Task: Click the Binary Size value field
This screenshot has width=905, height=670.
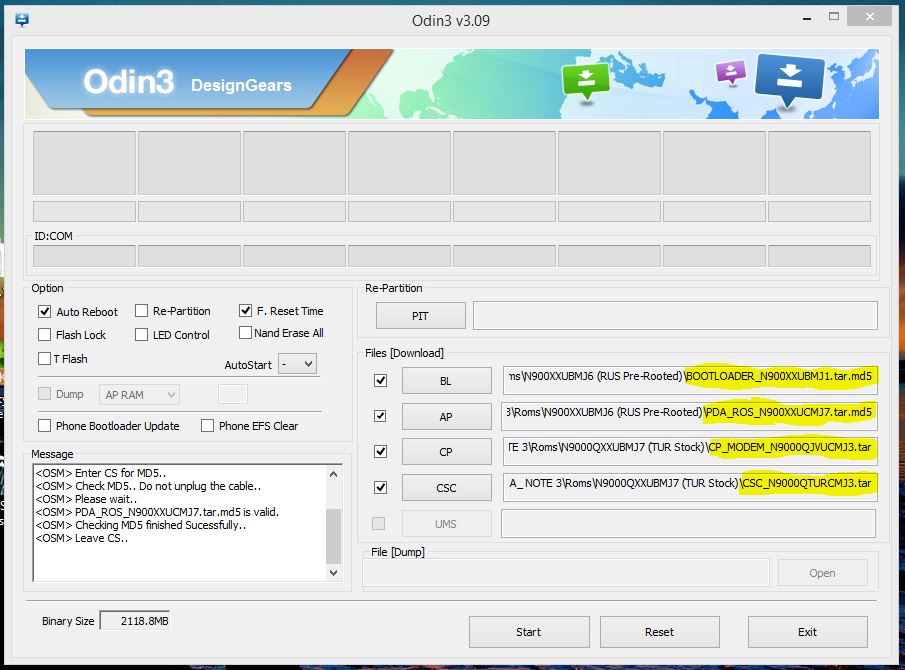Action: click(x=135, y=621)
